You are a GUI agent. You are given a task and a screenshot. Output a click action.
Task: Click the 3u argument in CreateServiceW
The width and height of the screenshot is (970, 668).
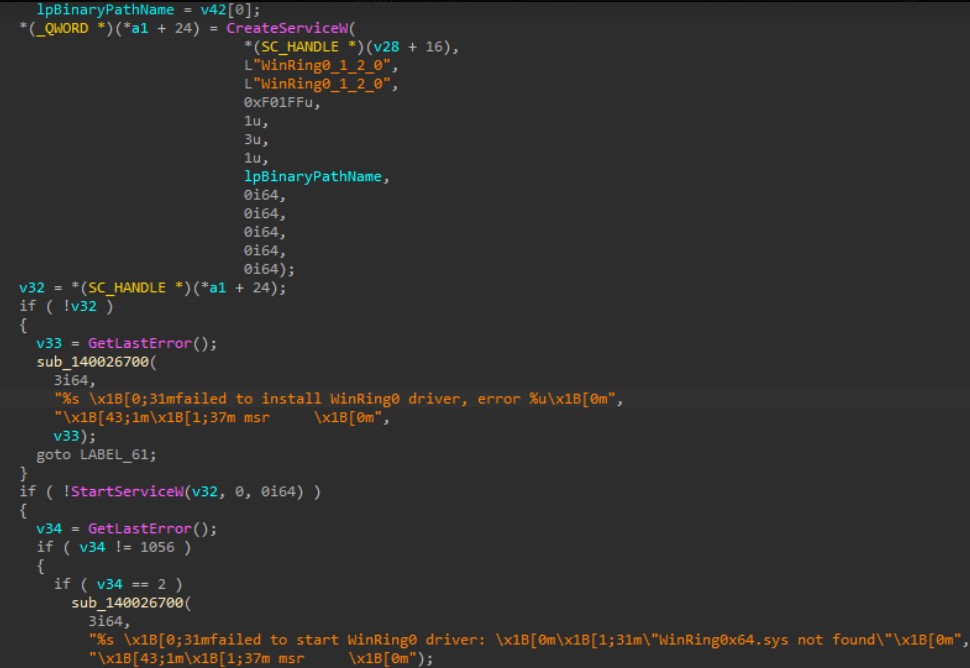253,139
